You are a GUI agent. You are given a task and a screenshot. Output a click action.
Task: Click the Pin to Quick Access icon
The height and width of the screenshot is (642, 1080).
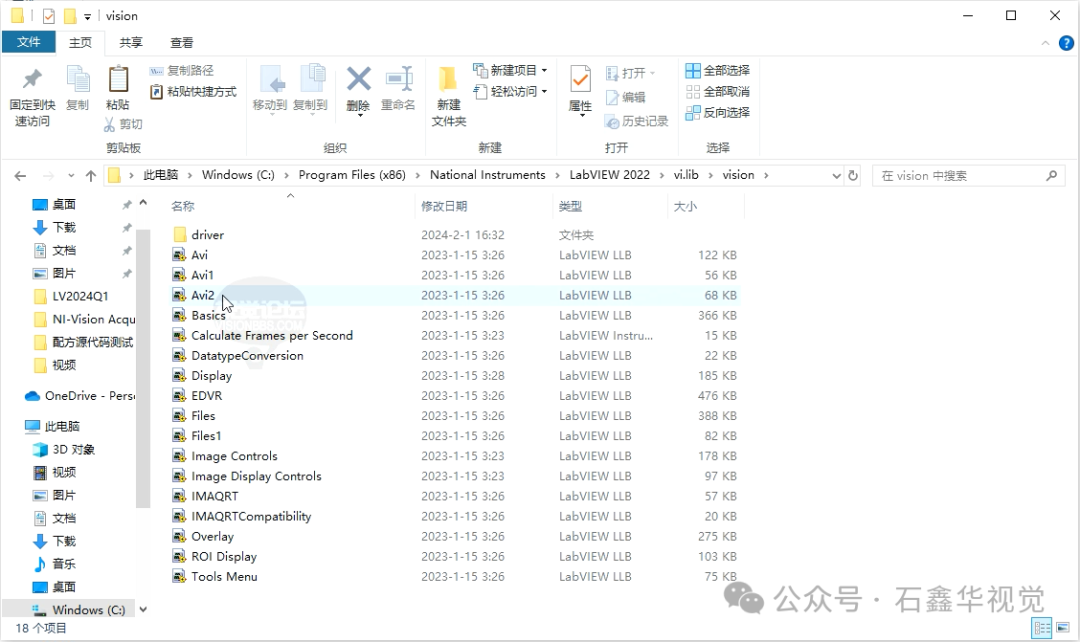pyautogui.click(x=32, y=80)
